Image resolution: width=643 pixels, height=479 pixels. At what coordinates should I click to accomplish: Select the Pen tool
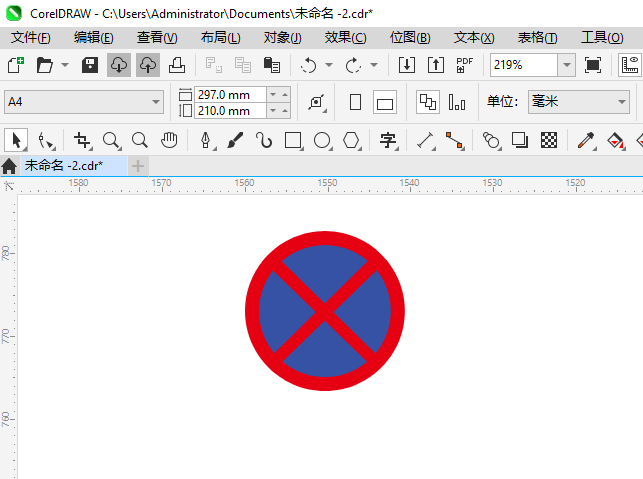[206, 140]
